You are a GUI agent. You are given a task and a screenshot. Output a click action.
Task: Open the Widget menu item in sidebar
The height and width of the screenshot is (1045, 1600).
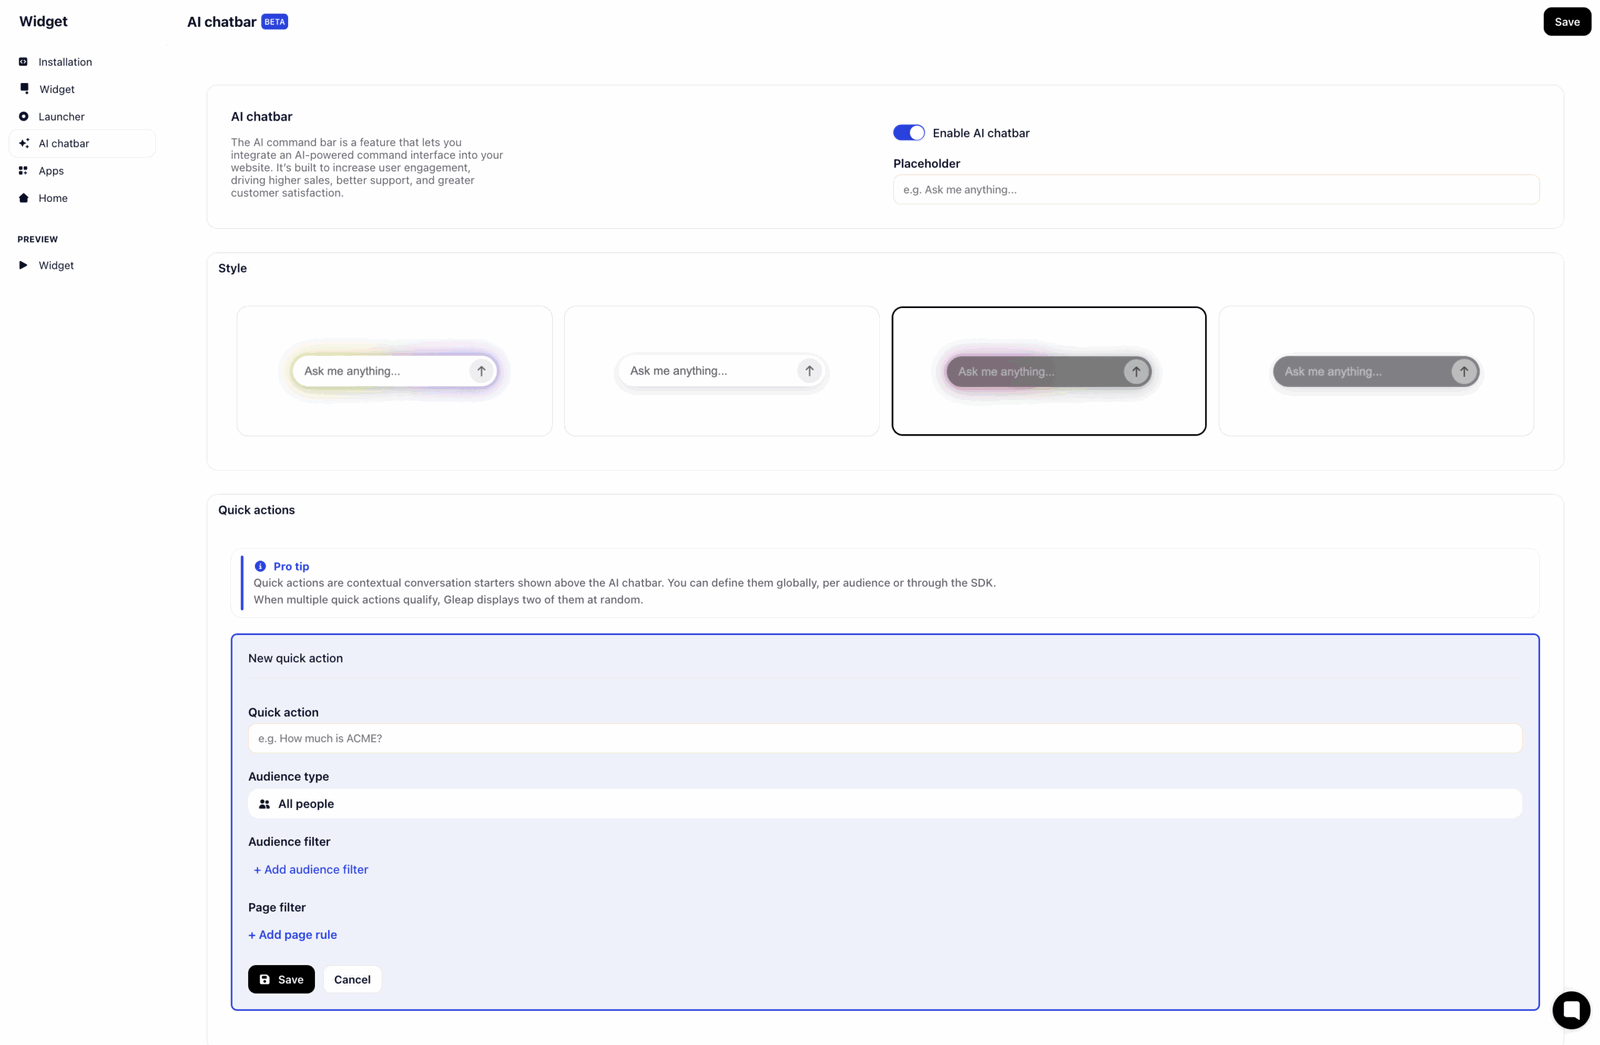point(57,89)
